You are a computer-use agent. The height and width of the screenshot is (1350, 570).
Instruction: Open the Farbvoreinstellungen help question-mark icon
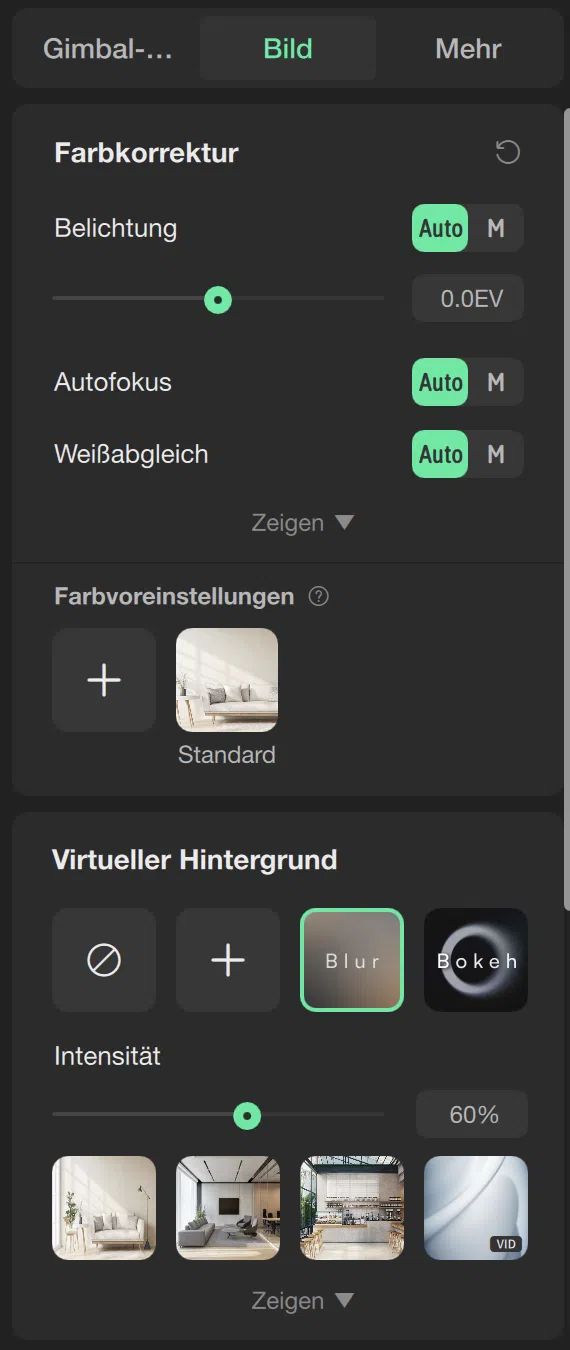319,597
